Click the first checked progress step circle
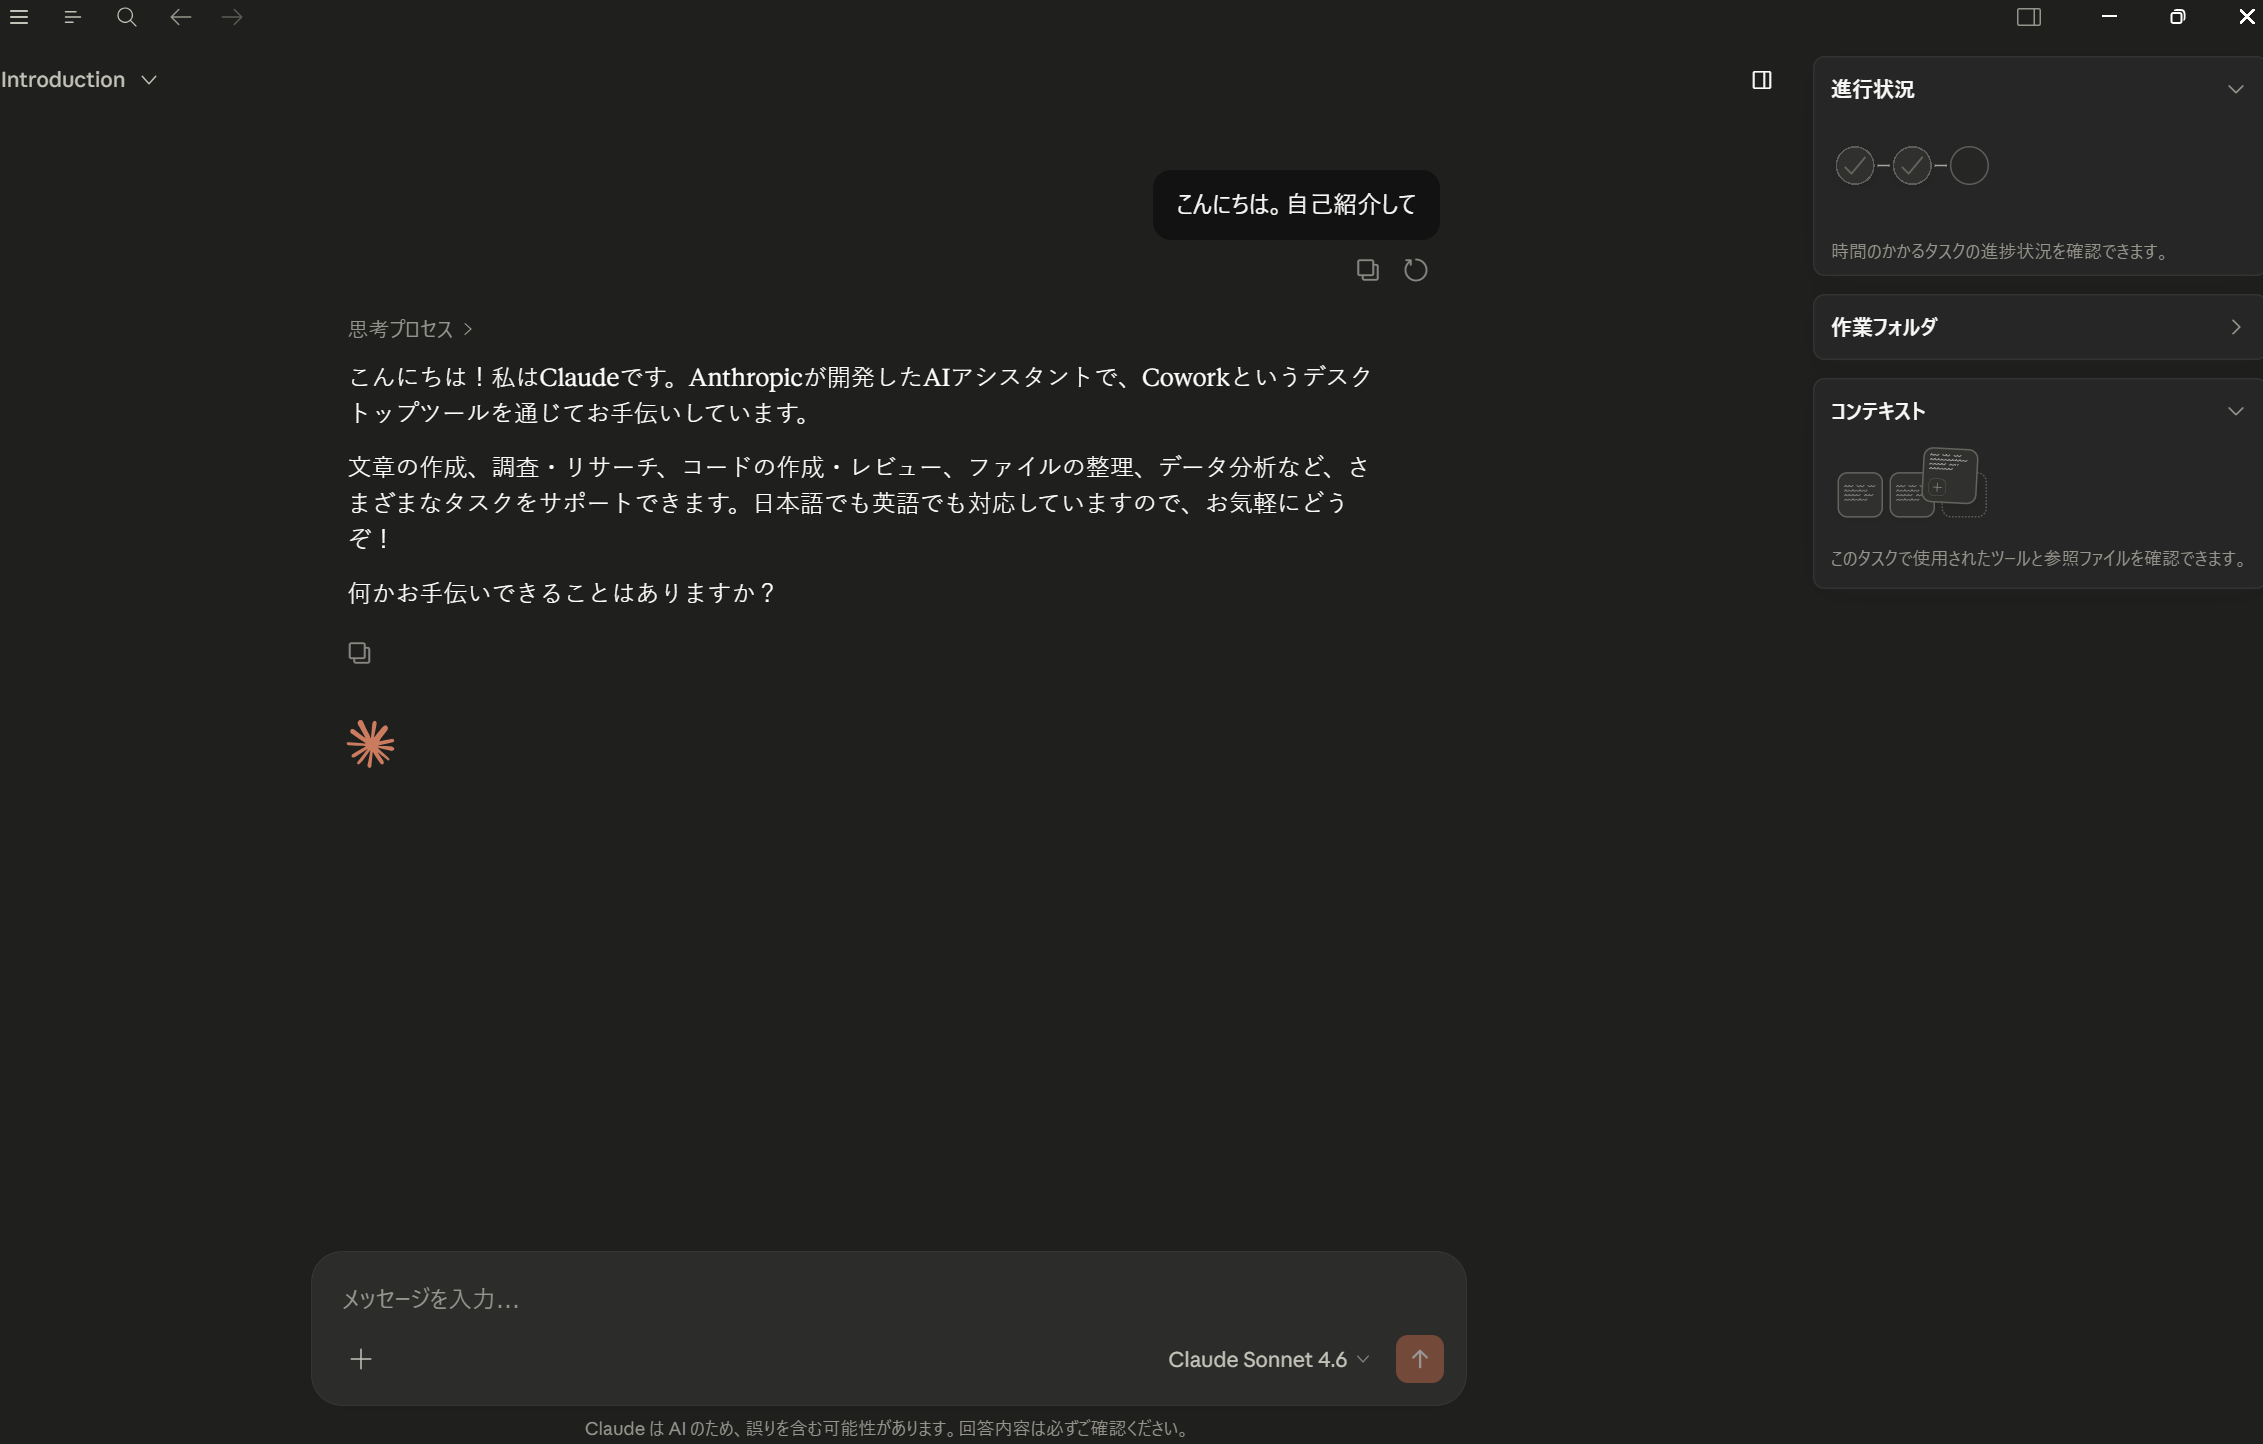Viewport: 2263px width, 1444px height. click(x=1854, y=166)
